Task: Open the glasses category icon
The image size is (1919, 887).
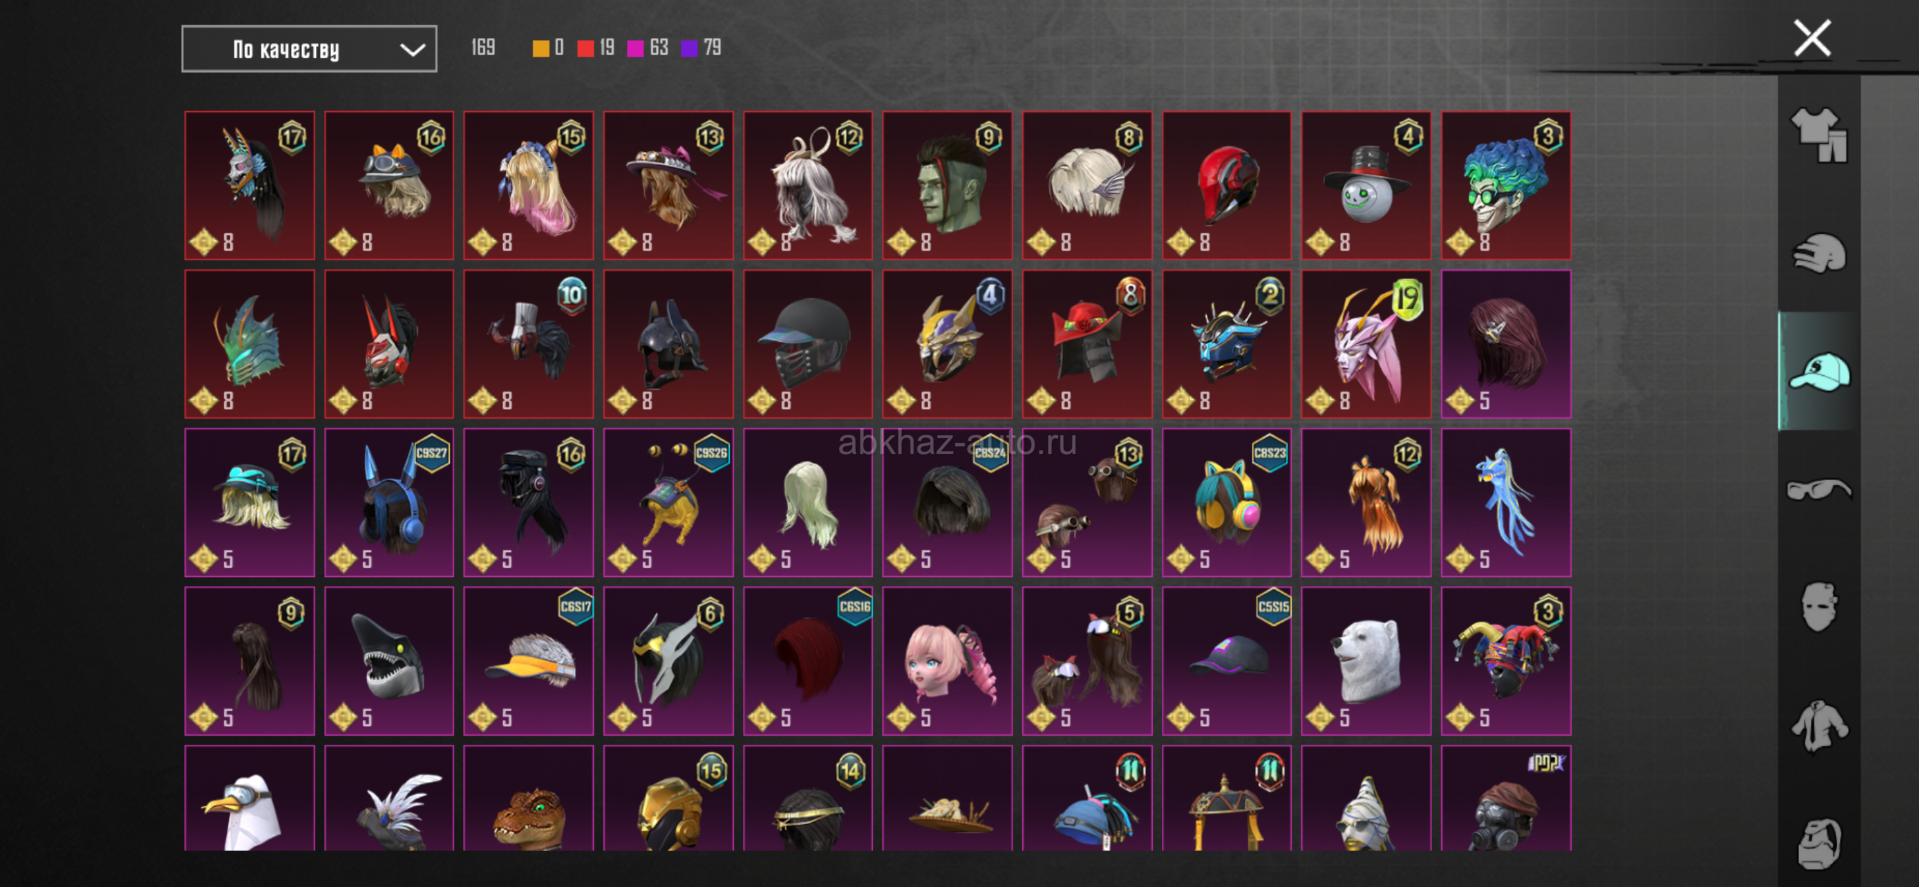Action: pyautogui.click(x=1819, y=490)
